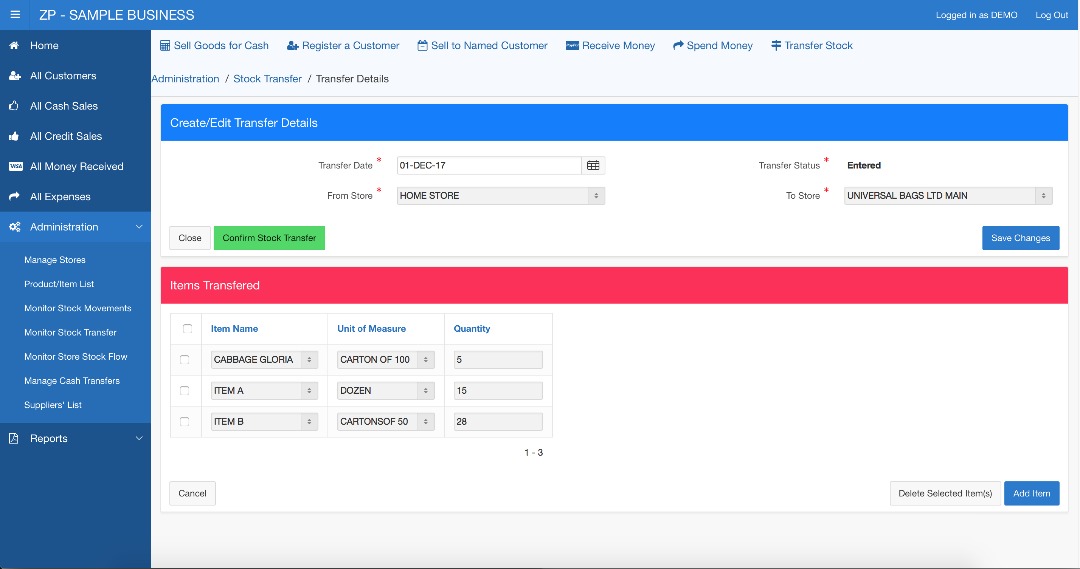This screenshot has width=1080, height=569.
Task: Check the CABBAGE GLORIA row checkbox
Action: pos(185,360)
